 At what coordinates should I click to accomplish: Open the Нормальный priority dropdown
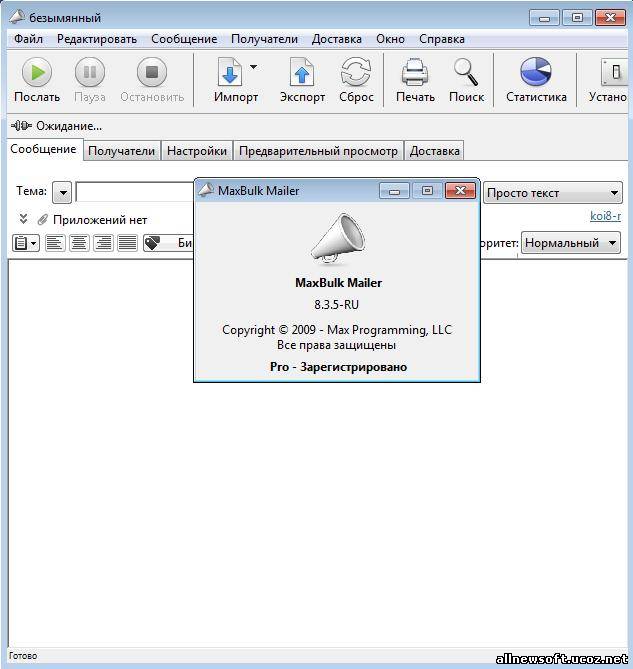571,243
